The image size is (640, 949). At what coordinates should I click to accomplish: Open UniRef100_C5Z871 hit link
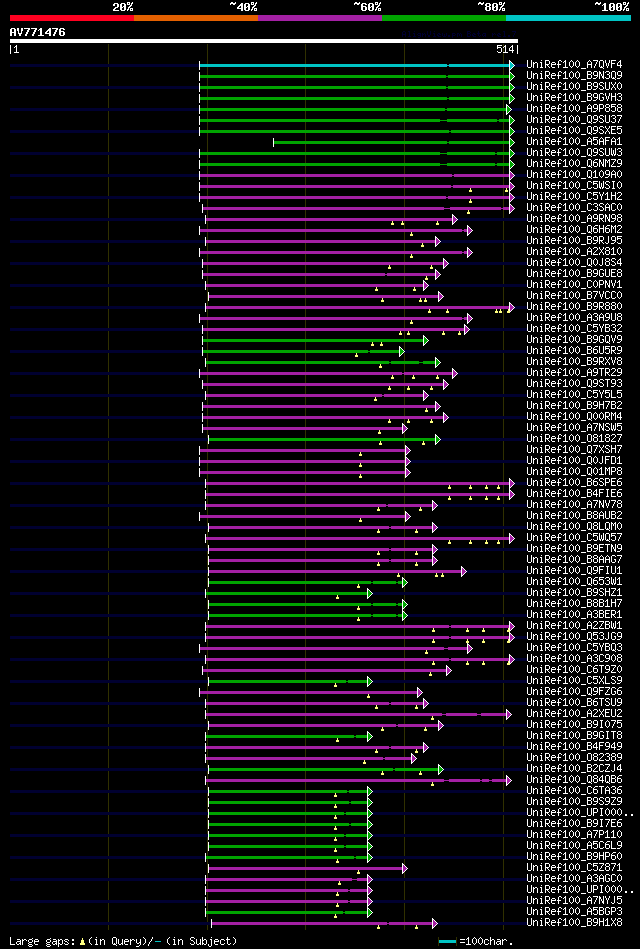point(575,867)
